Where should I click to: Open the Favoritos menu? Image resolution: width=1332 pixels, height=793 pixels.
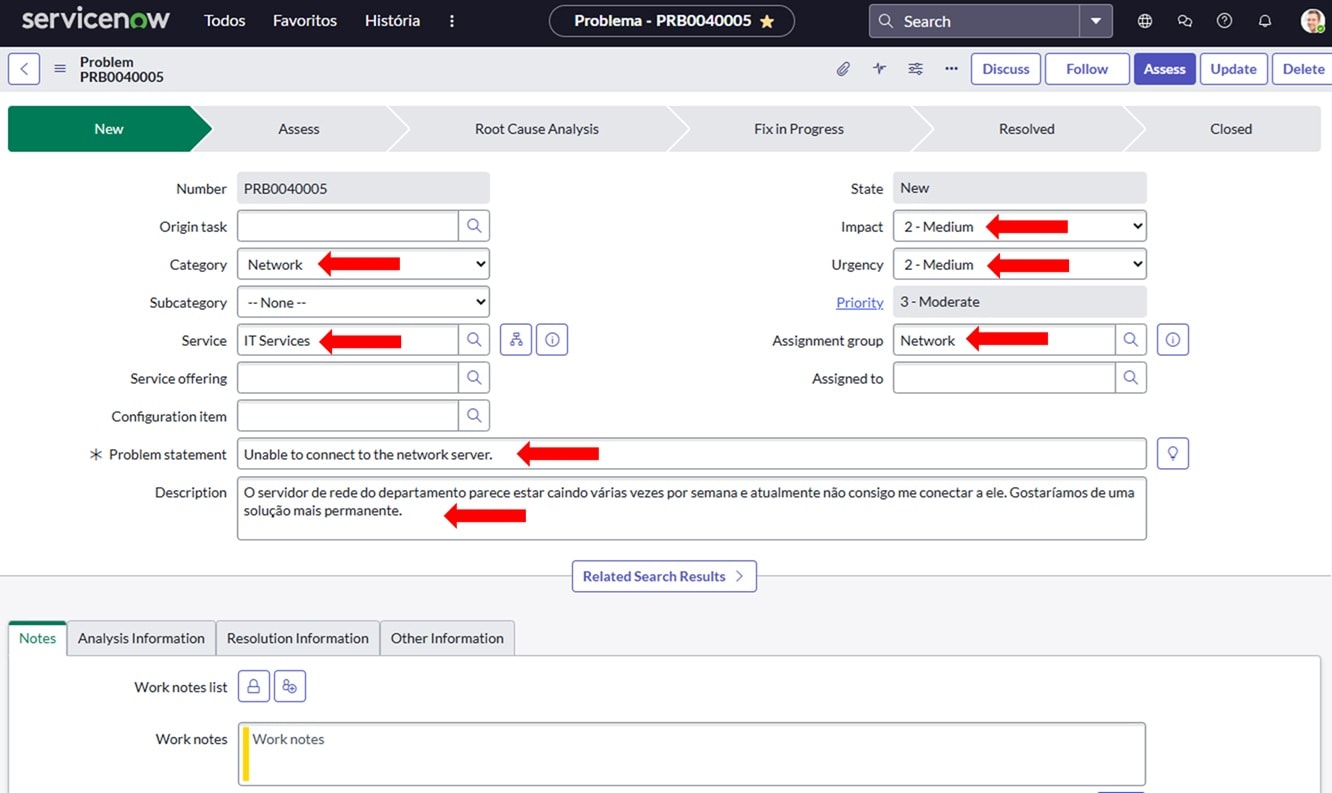[x=305, y=21]
